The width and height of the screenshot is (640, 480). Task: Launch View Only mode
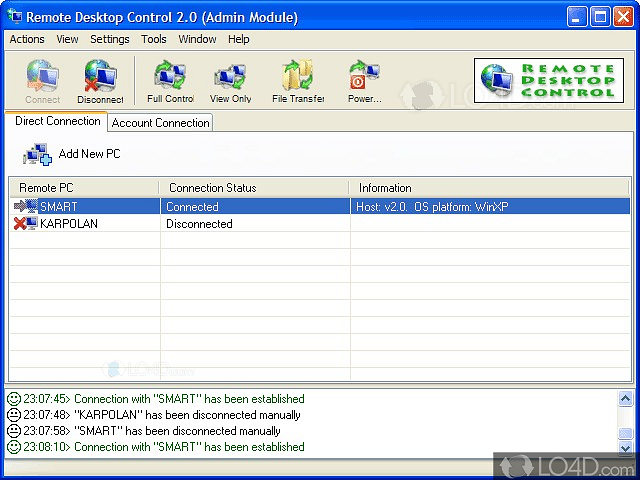tap(230, 78)
